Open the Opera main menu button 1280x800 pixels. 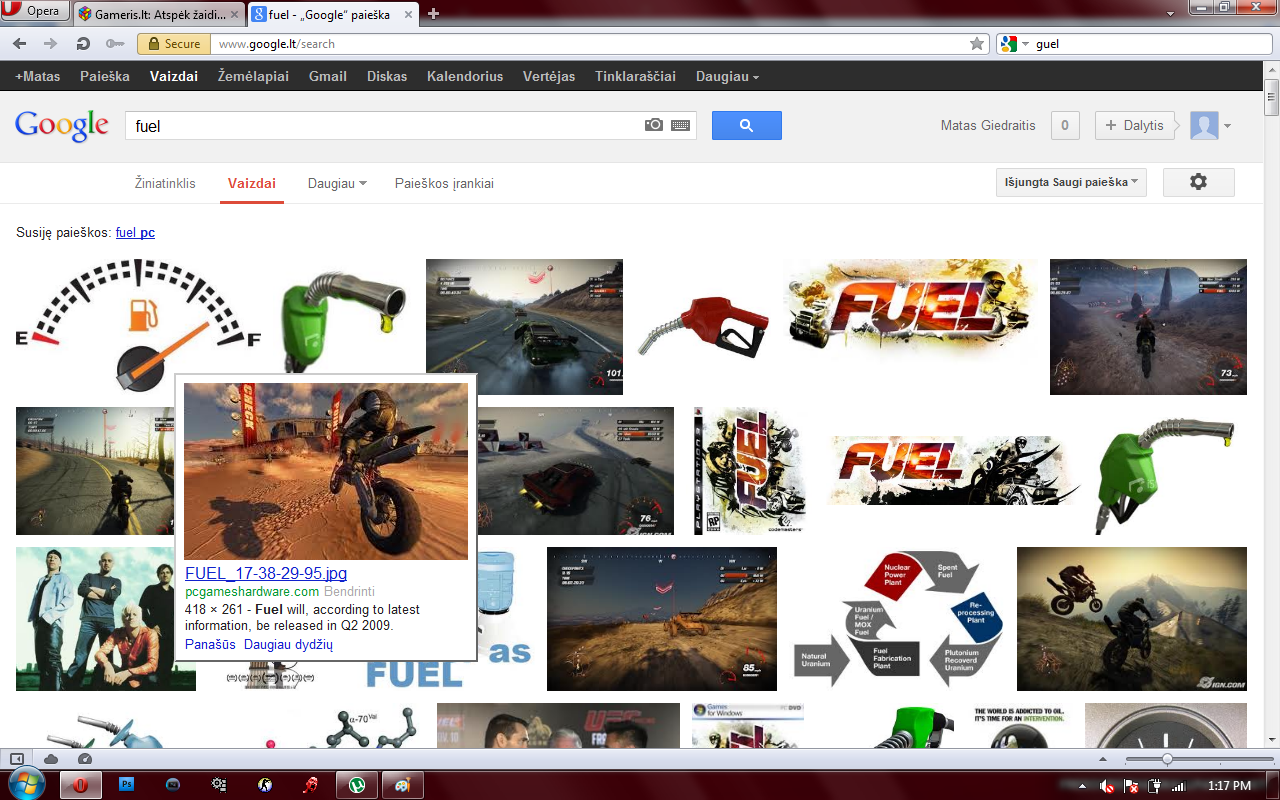point(36,12)
